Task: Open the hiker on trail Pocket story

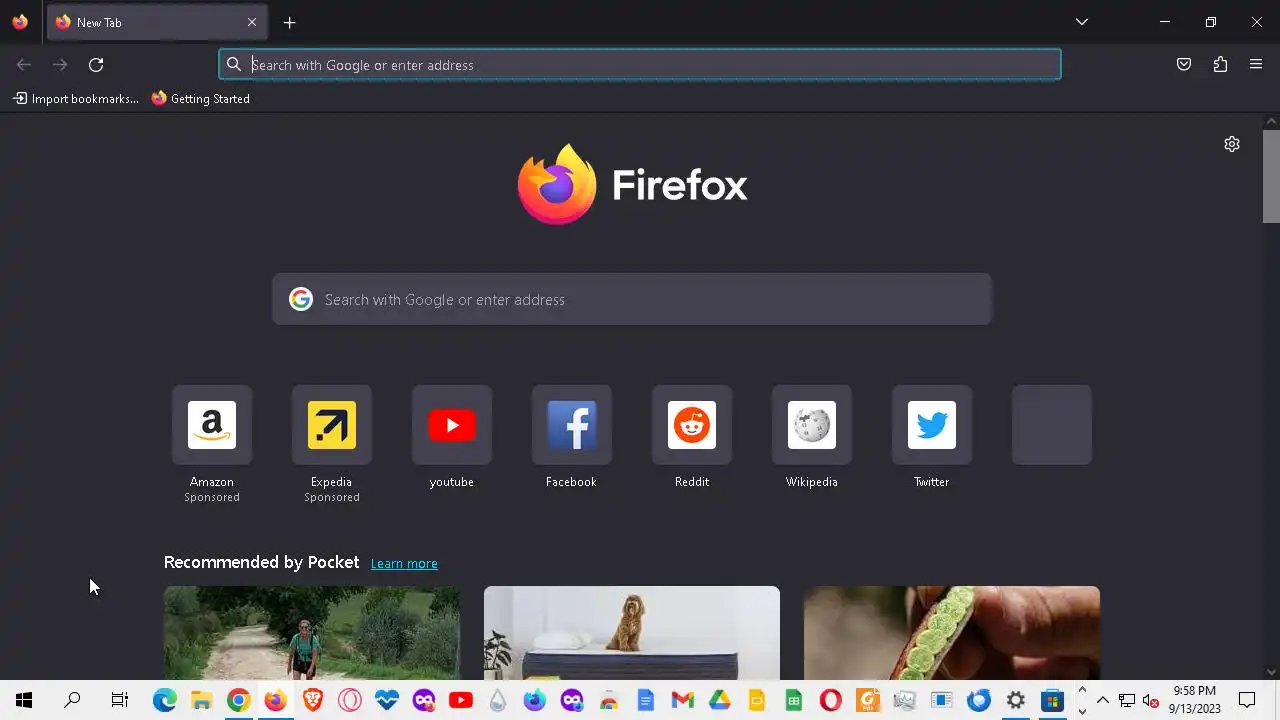Action: [x=312, y=633]
